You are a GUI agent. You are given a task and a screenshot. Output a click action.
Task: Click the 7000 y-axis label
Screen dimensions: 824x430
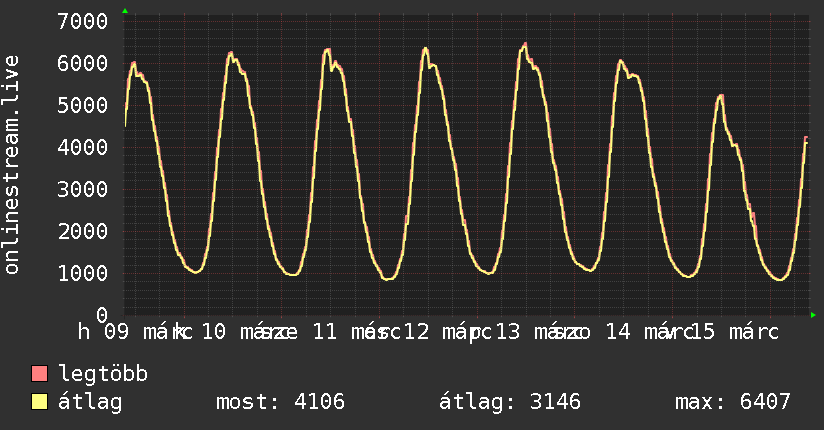[83, 21]
